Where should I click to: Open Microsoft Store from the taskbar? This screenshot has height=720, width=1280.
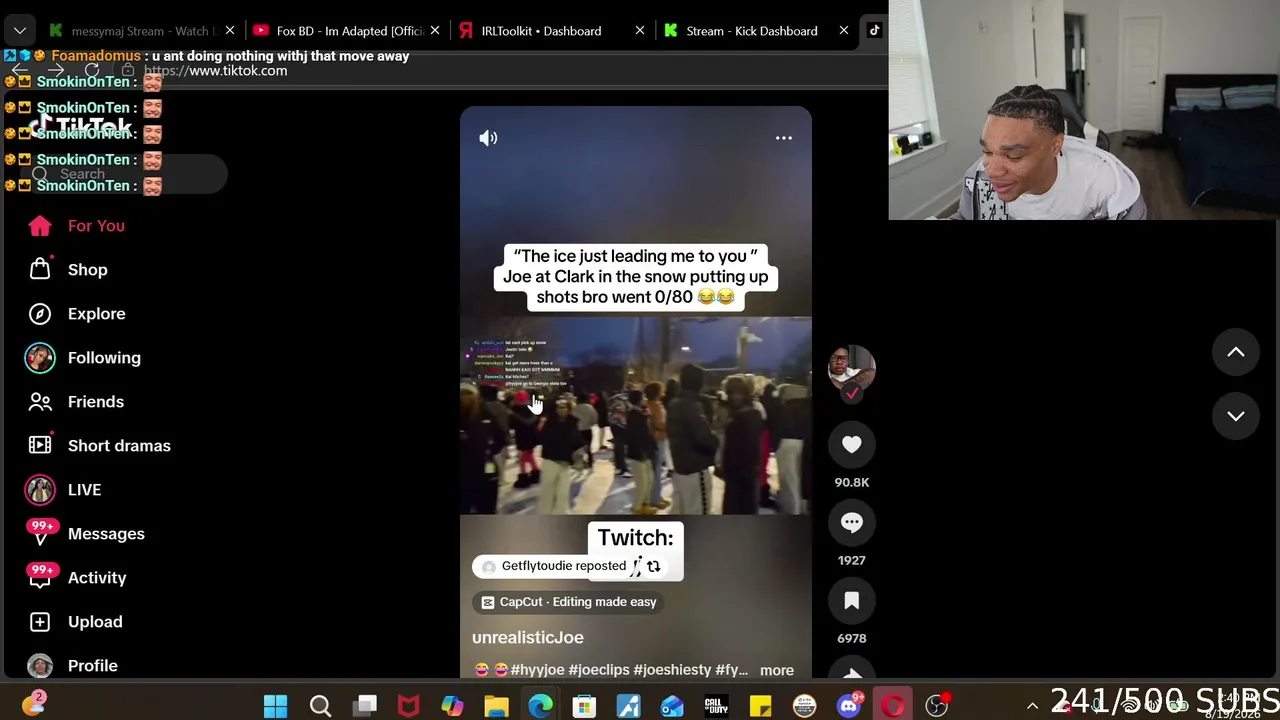(x=584, y=706)
